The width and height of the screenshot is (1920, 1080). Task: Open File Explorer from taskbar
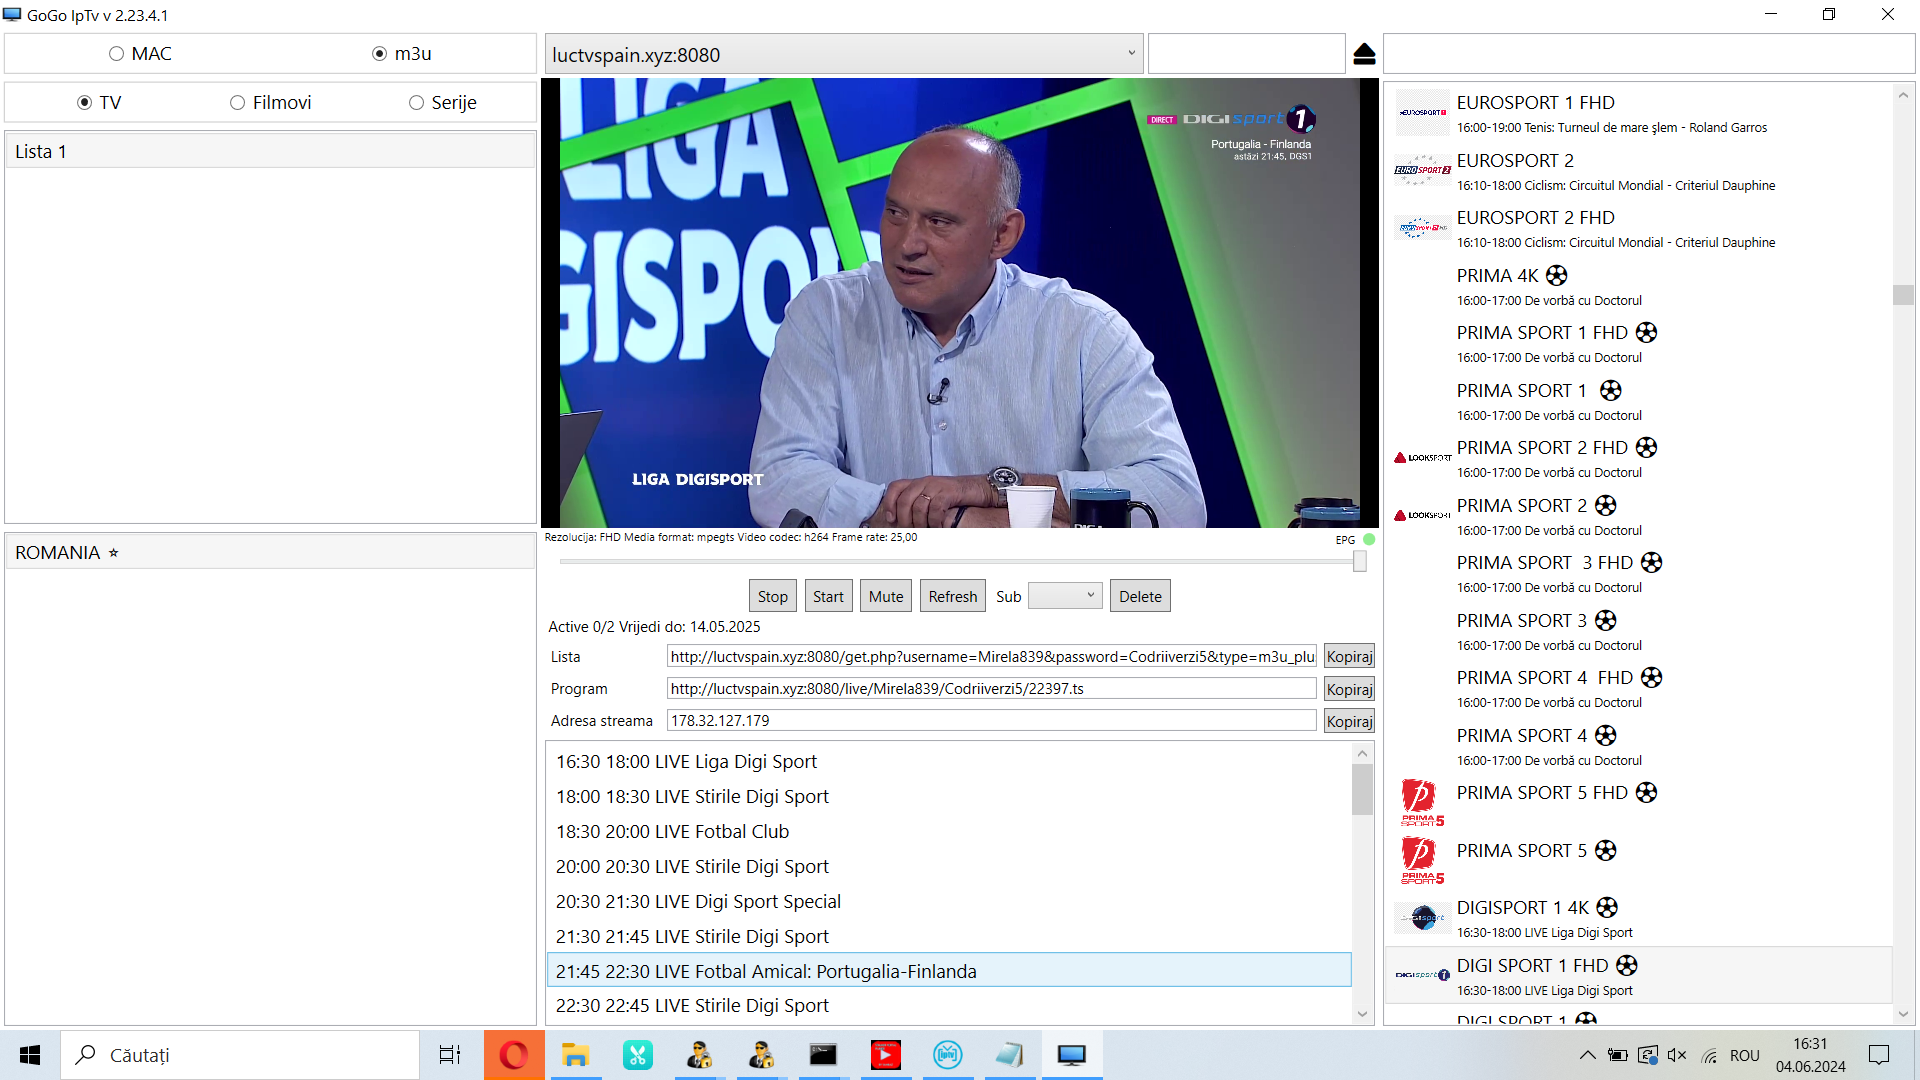[575, 1055]
